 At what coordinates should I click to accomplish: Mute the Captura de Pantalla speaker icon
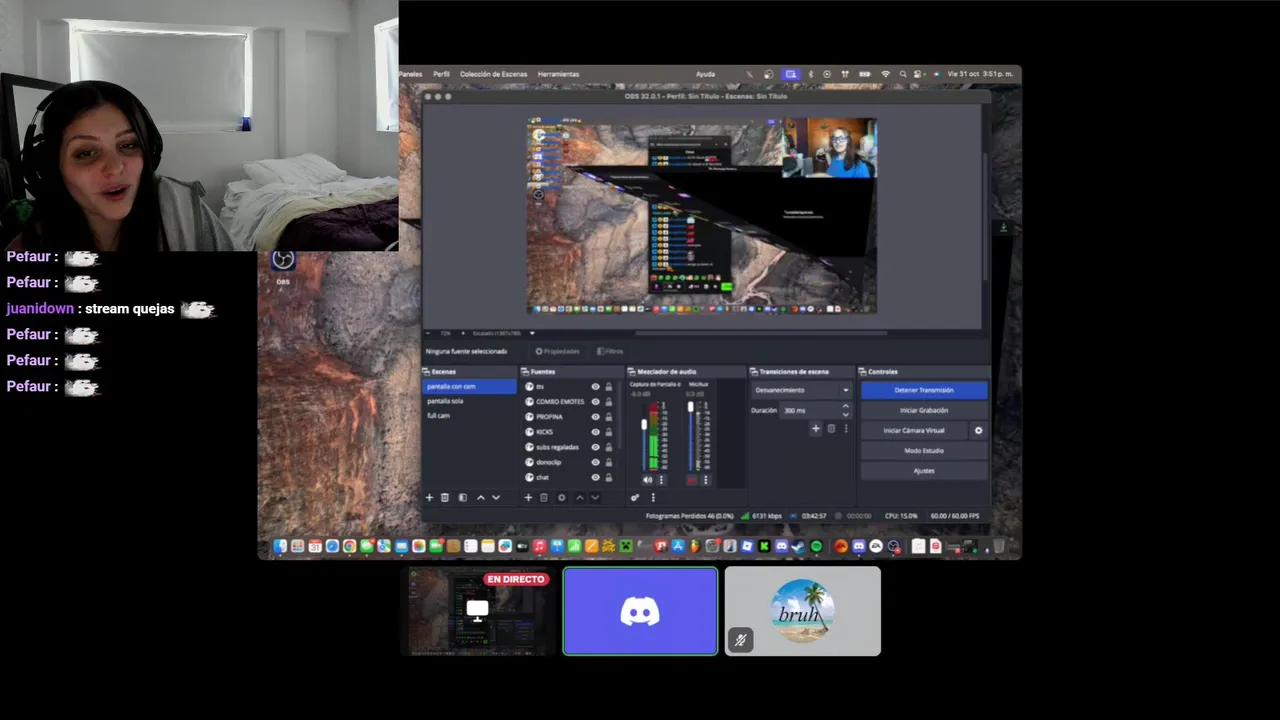pos(647,480)
